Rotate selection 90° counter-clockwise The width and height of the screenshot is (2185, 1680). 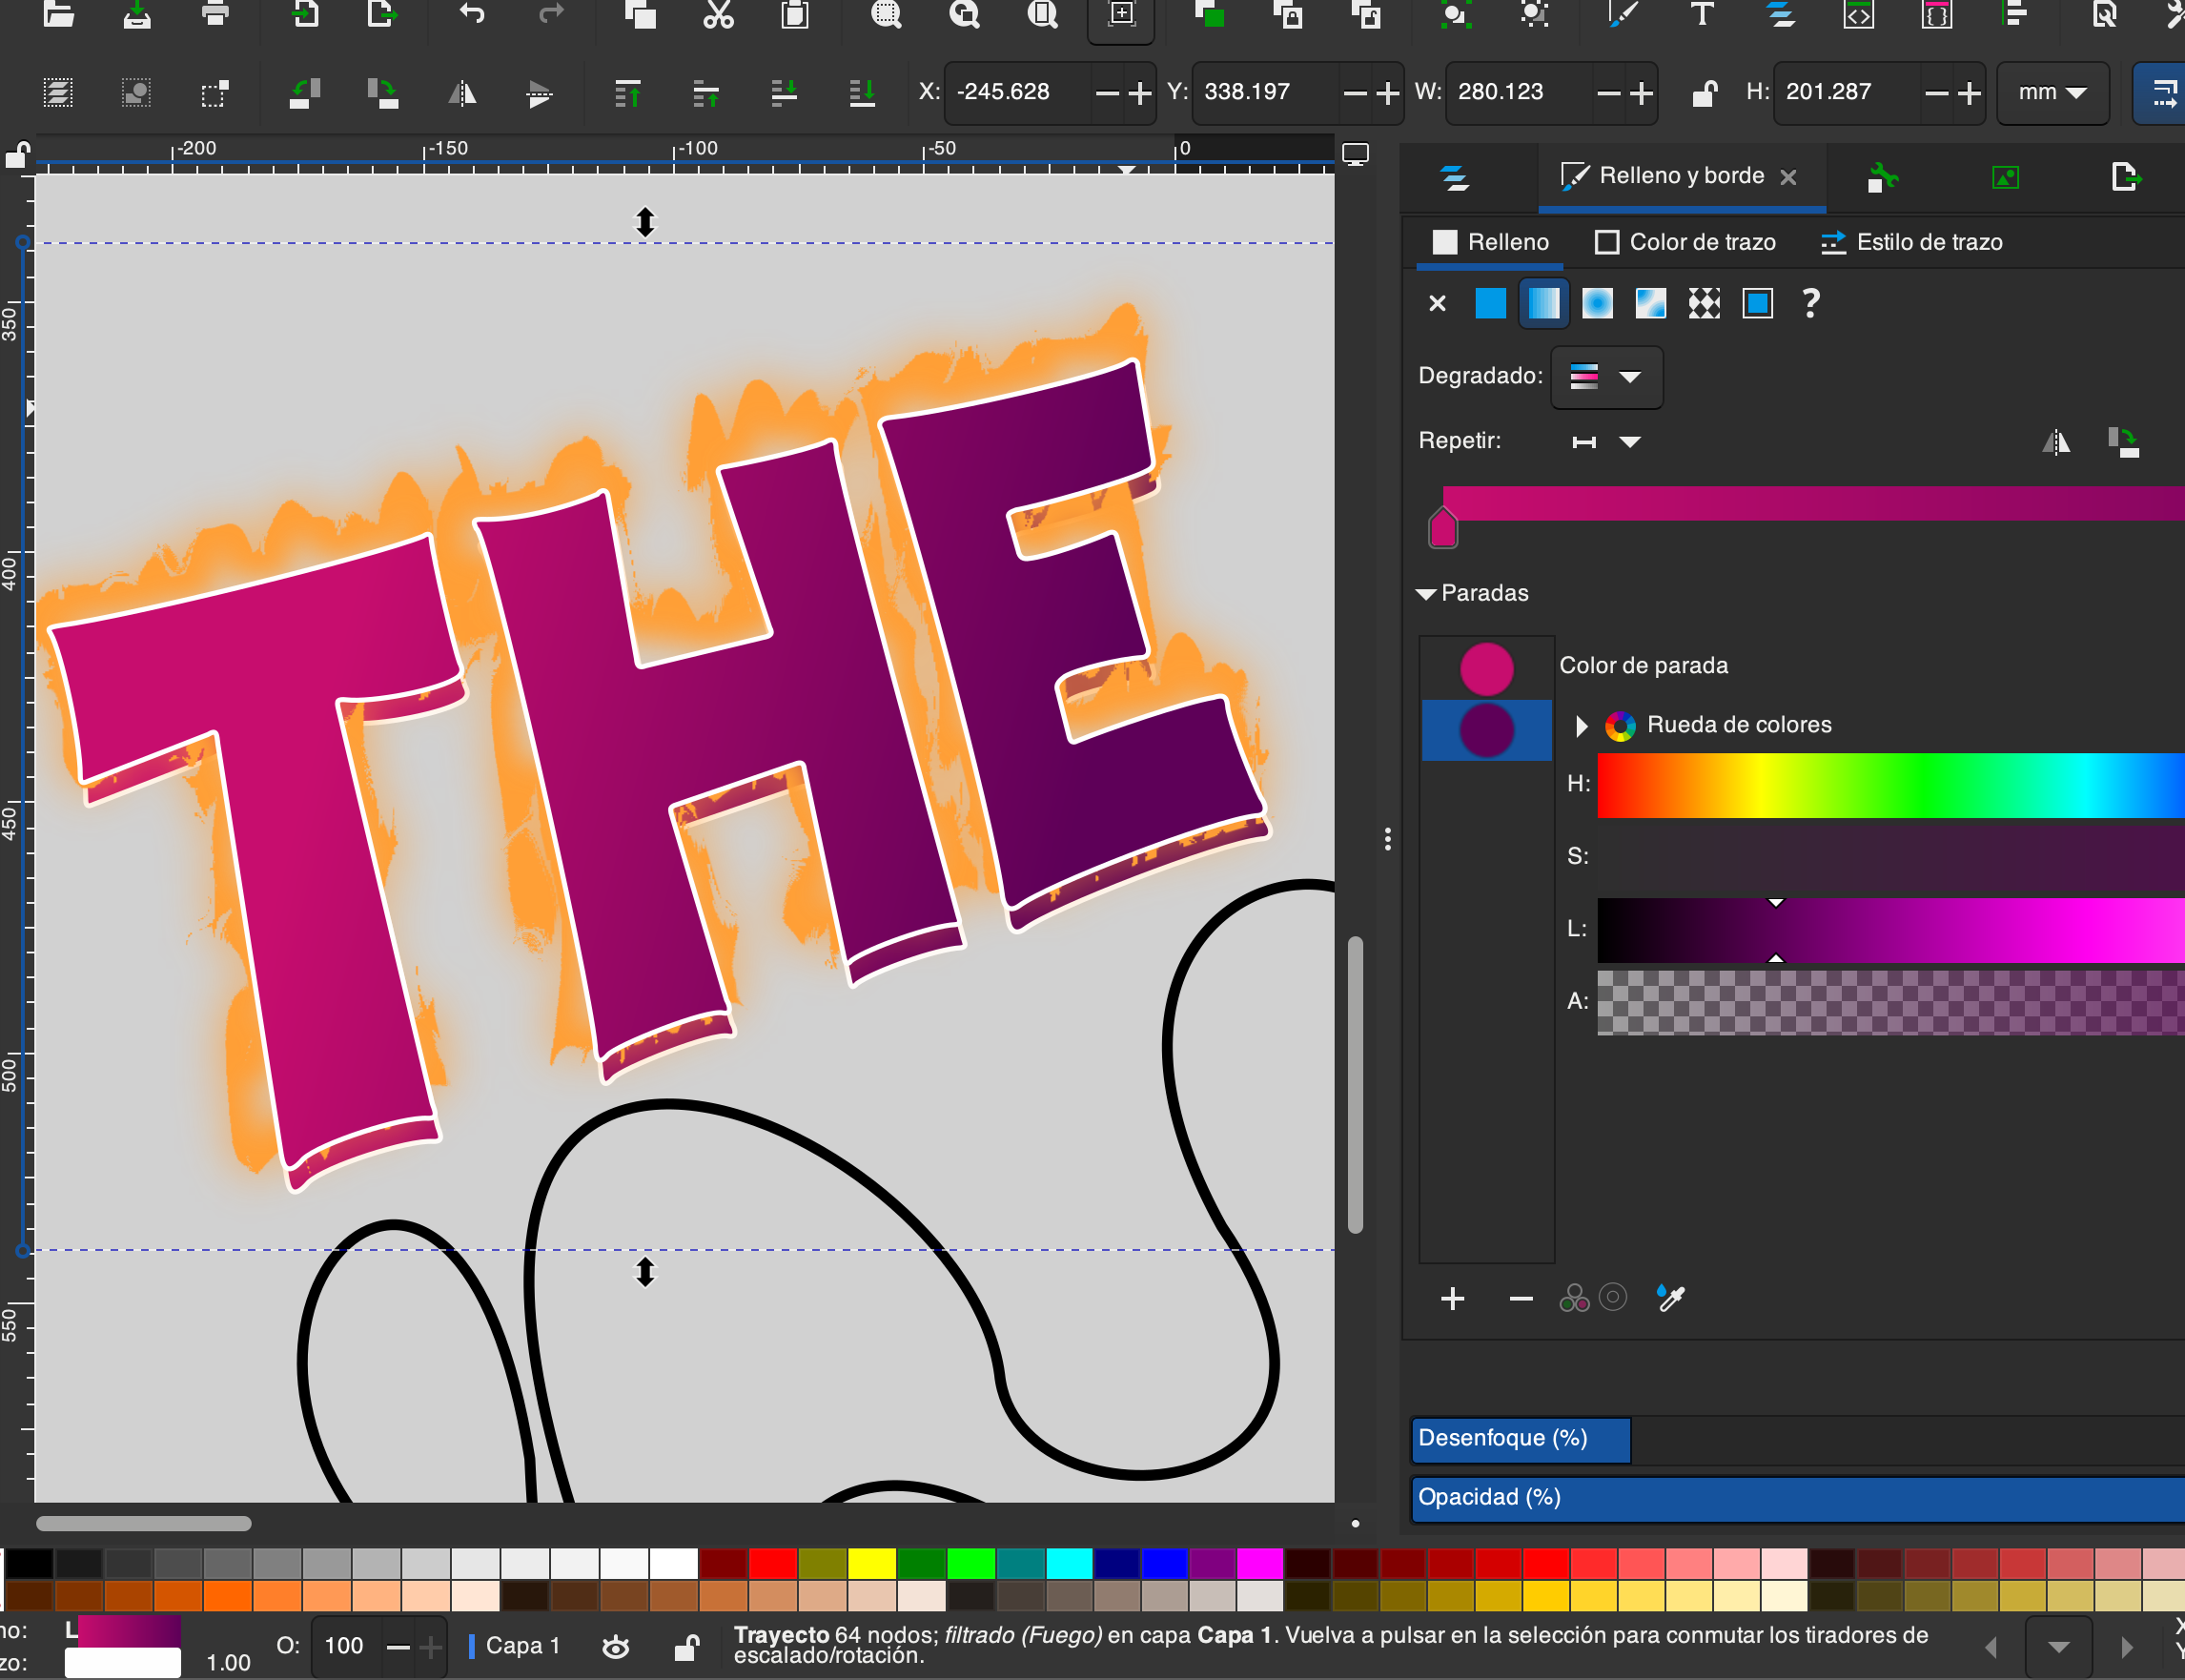coord(304,93)
